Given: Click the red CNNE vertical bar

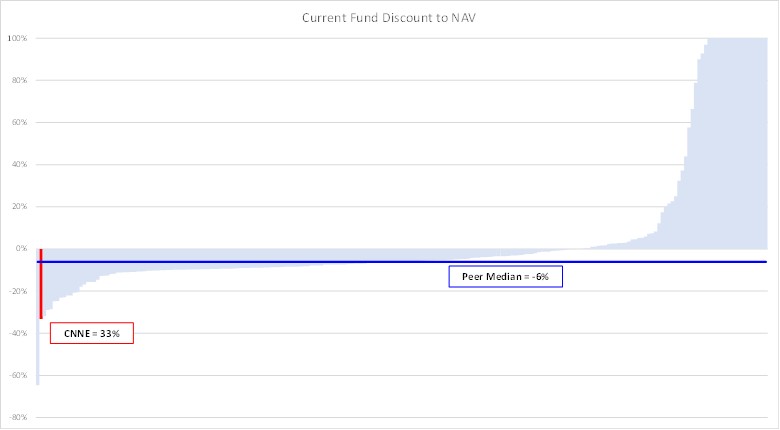Looking at the screenshot, I should pyautogui.click(x=41, y=290).
